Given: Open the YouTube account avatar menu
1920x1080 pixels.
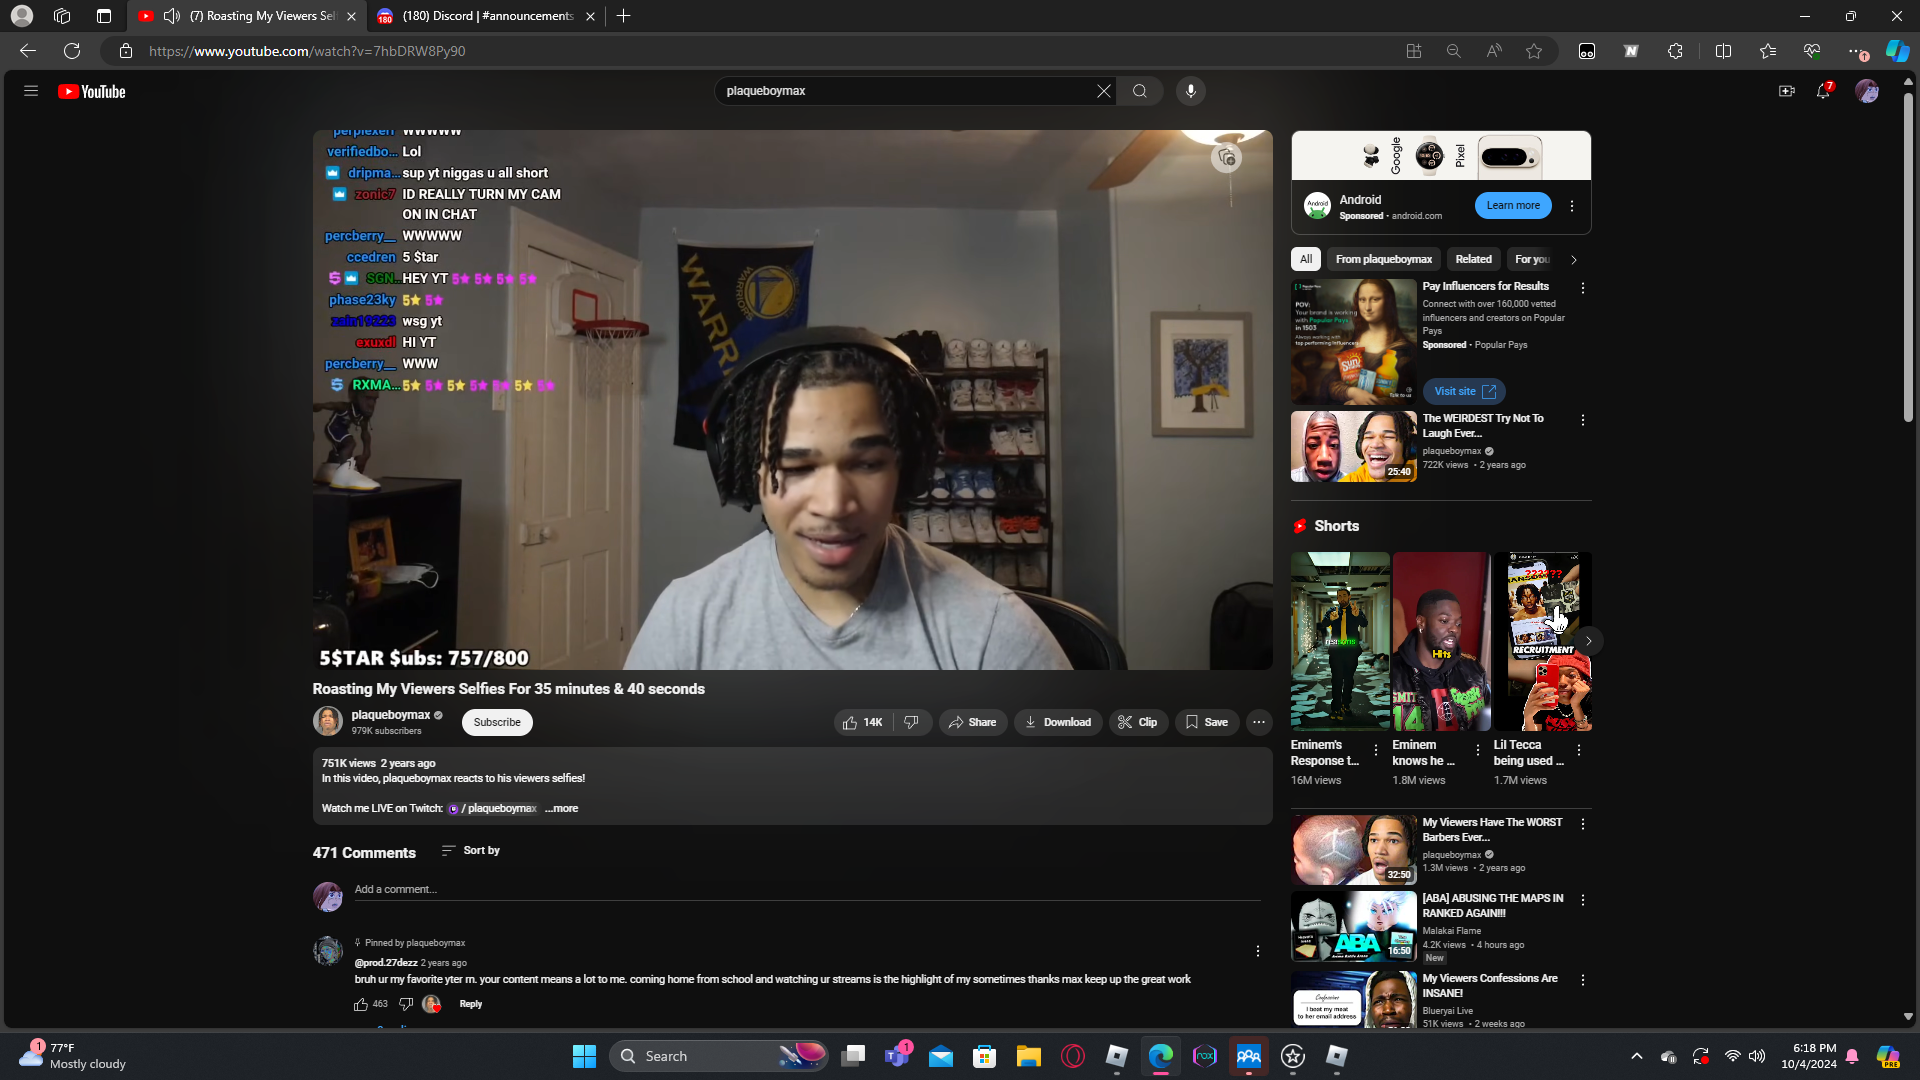Looking at the screenshot, I should [x=1866, y=91].
